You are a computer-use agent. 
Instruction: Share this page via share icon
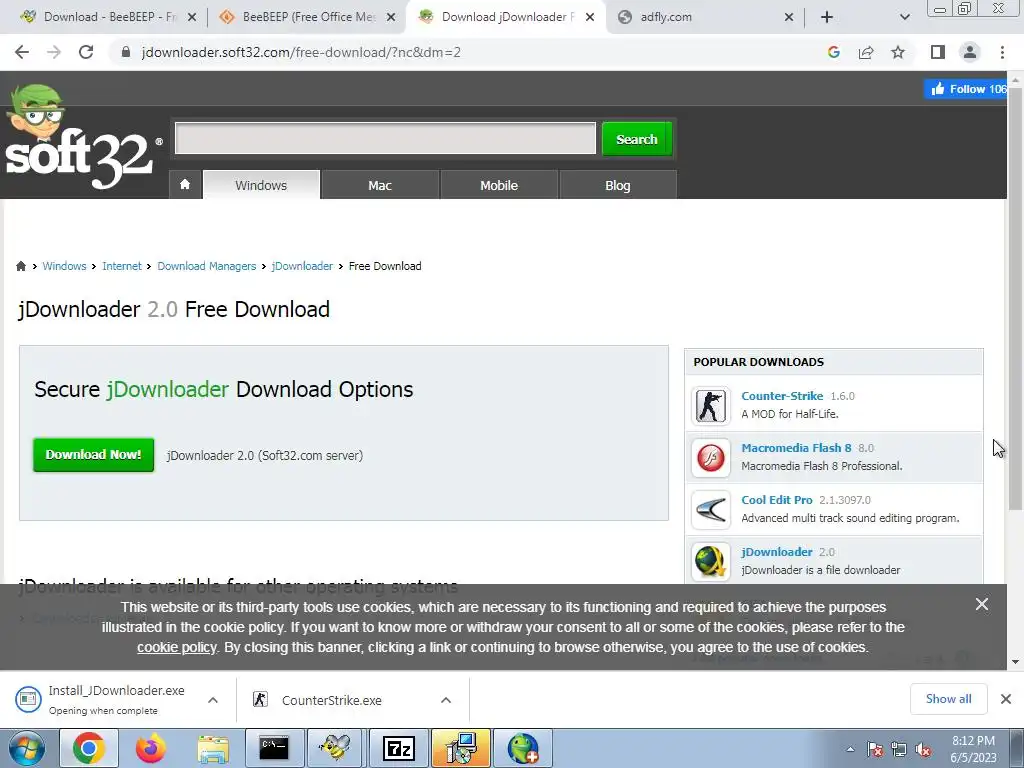coord(866,52)
